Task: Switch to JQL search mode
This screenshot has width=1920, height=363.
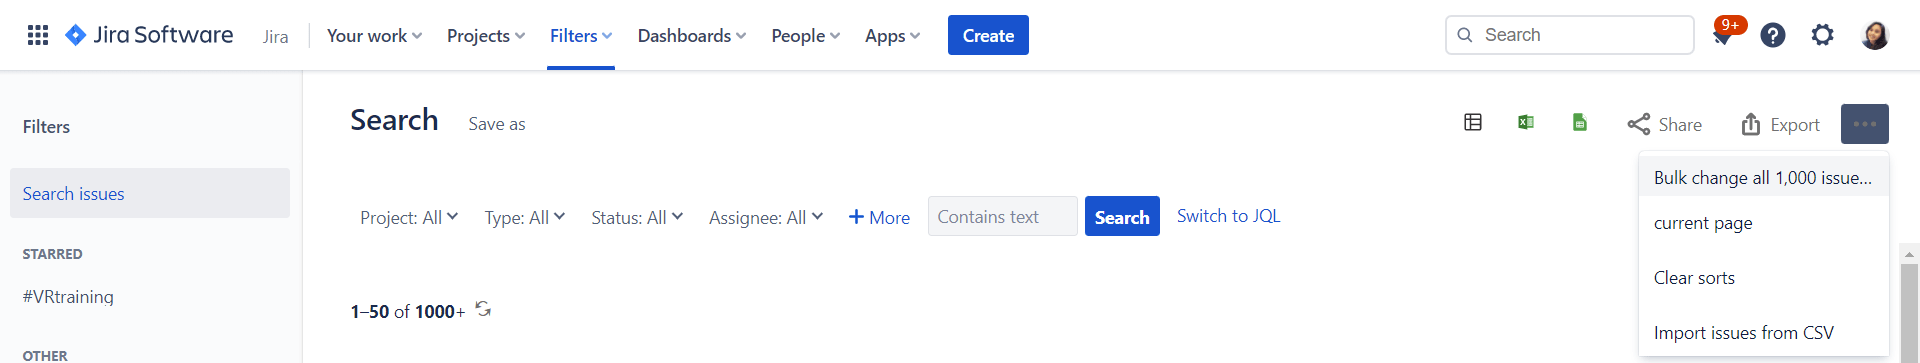Action: pyautogui.click(x=1228, y=216)
